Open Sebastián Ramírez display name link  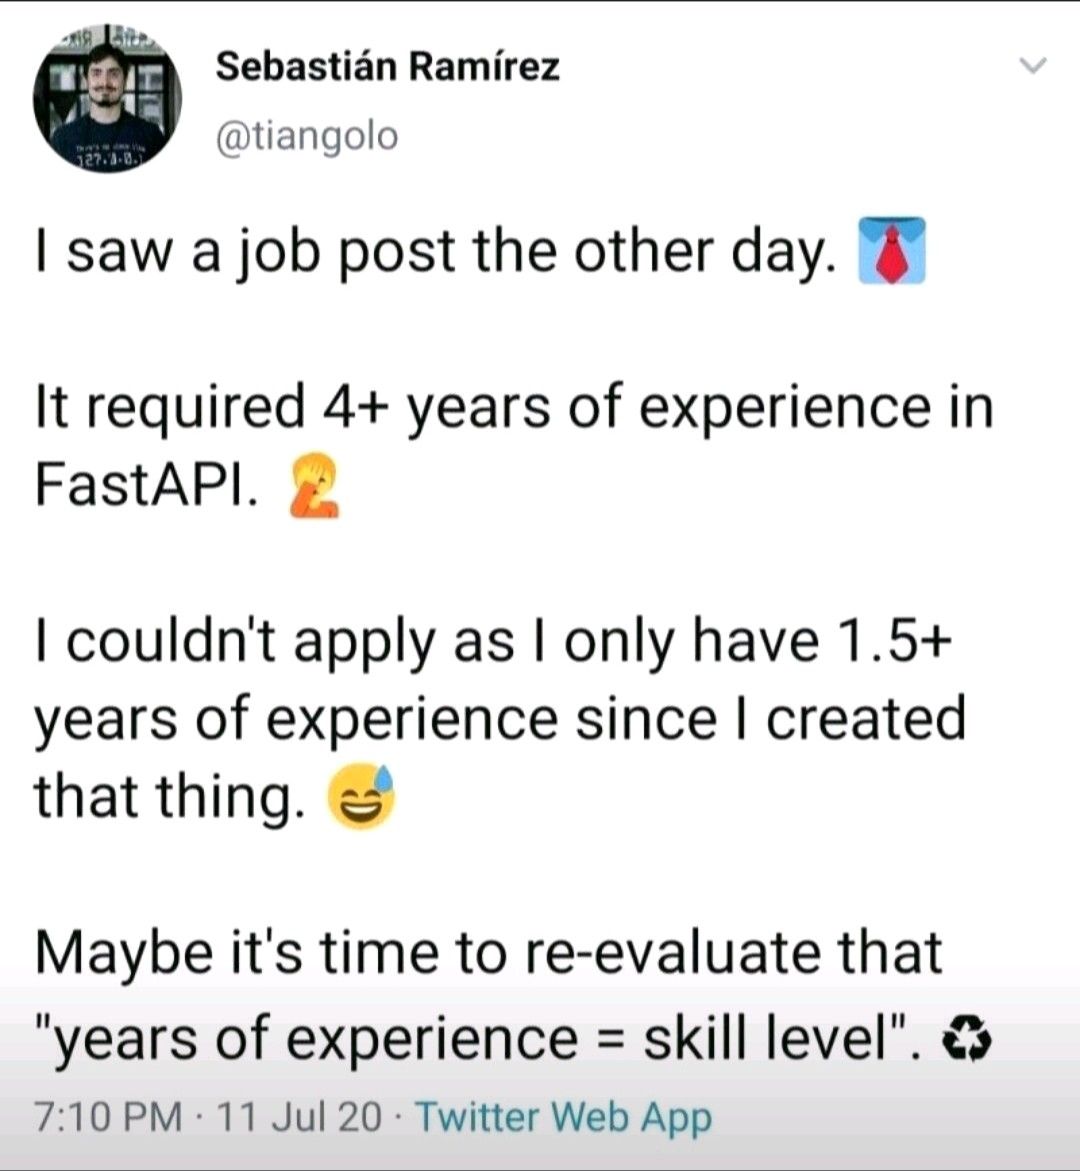pos(388,67)
